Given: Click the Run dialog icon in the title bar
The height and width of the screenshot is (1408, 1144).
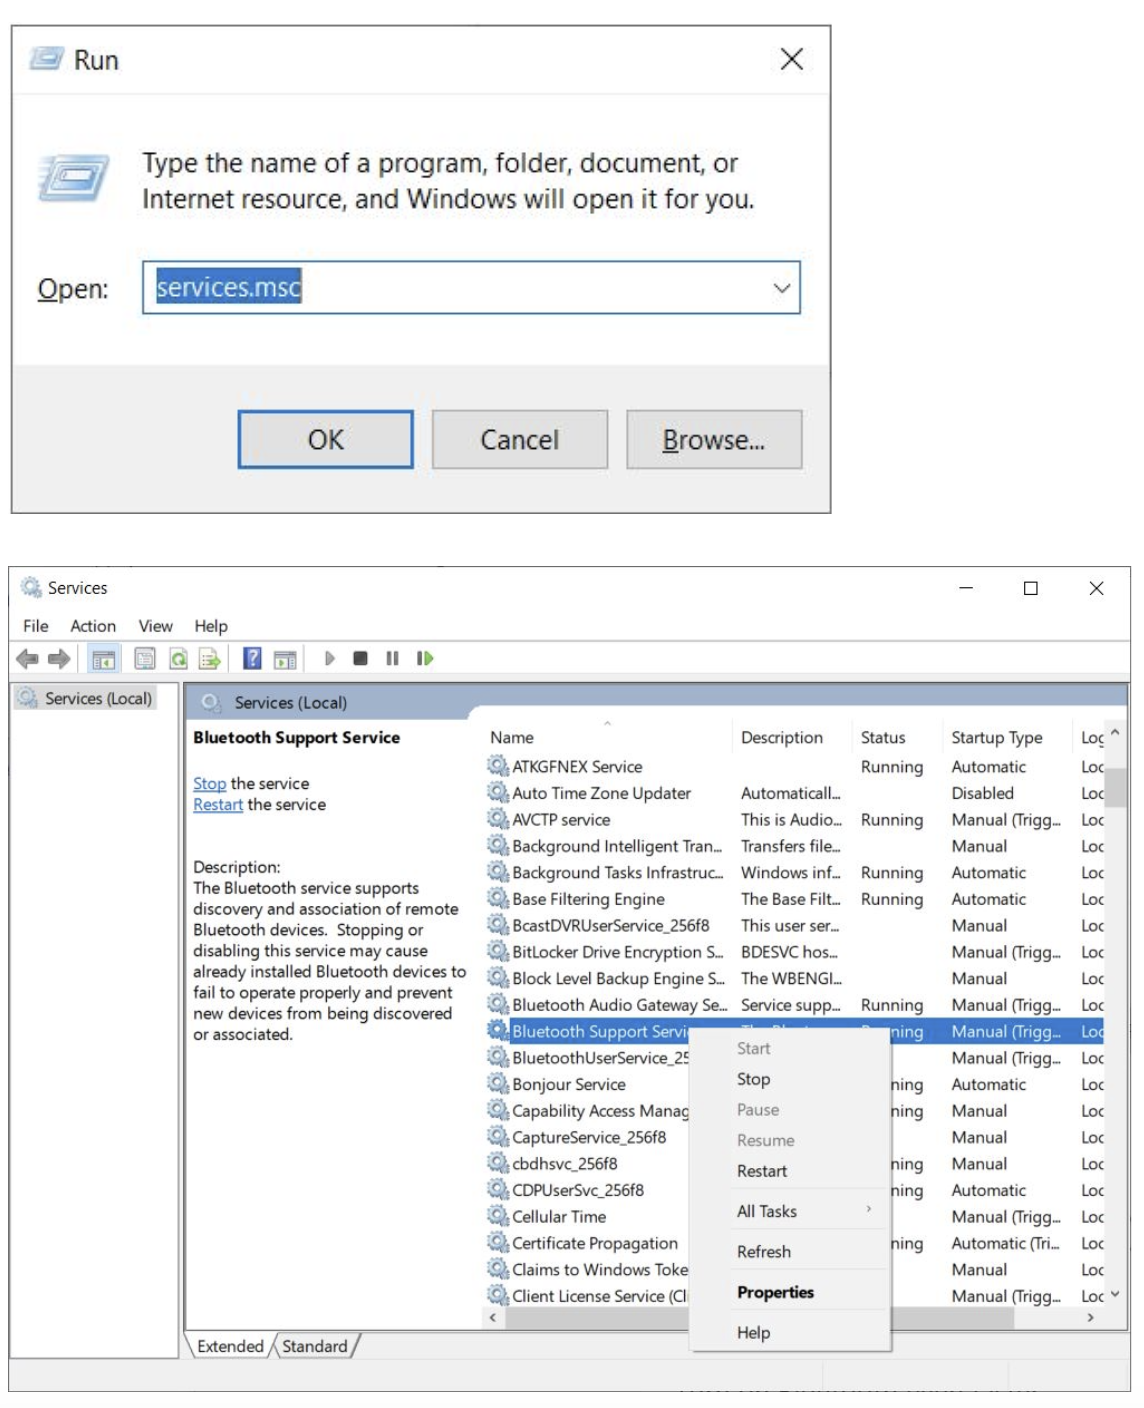Looking at the screenshot, I should pos(46,59).
